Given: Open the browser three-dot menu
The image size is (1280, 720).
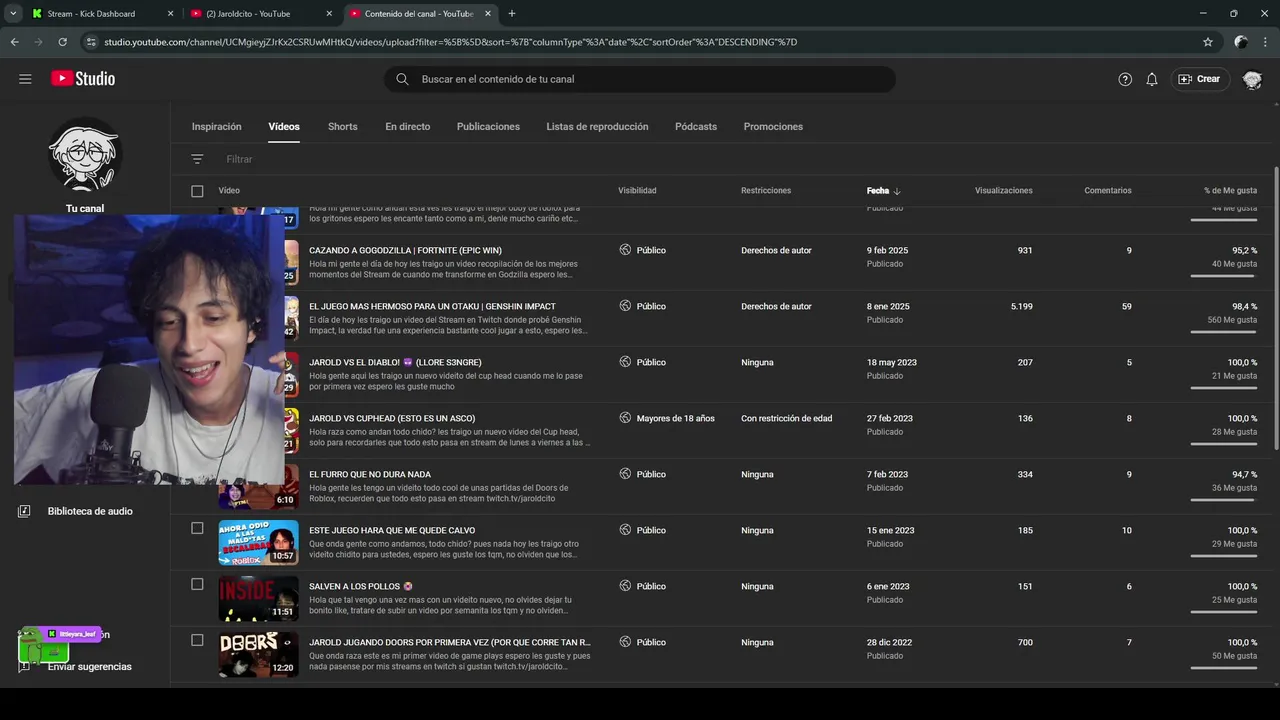Looking at the screenshot, I should [x=1266, y=42].
